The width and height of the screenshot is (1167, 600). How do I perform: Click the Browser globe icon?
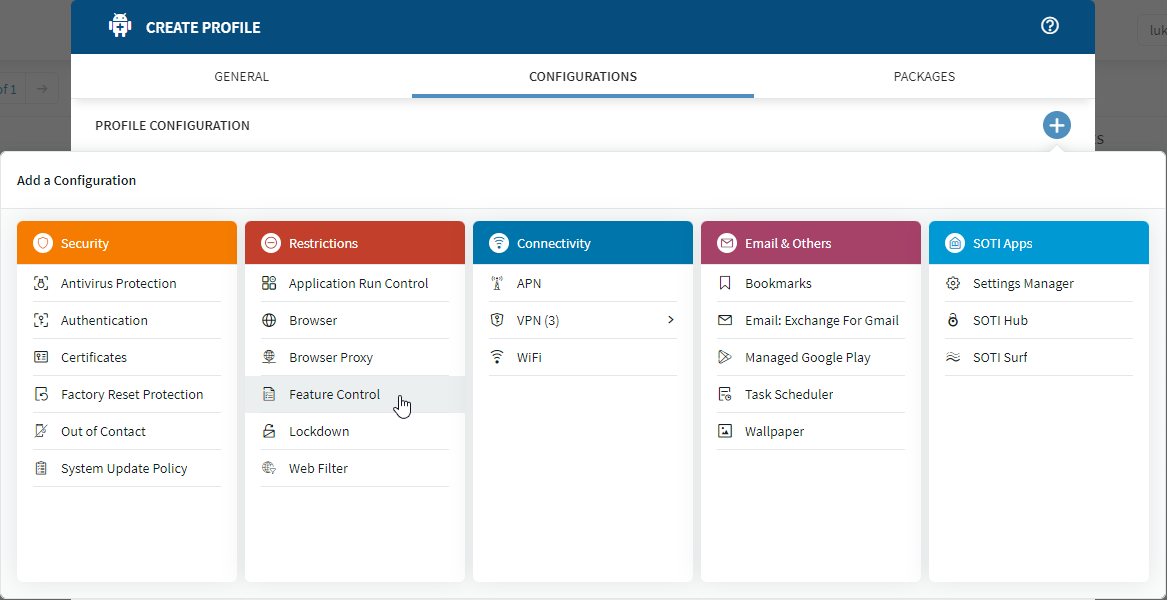pos(269,321)
